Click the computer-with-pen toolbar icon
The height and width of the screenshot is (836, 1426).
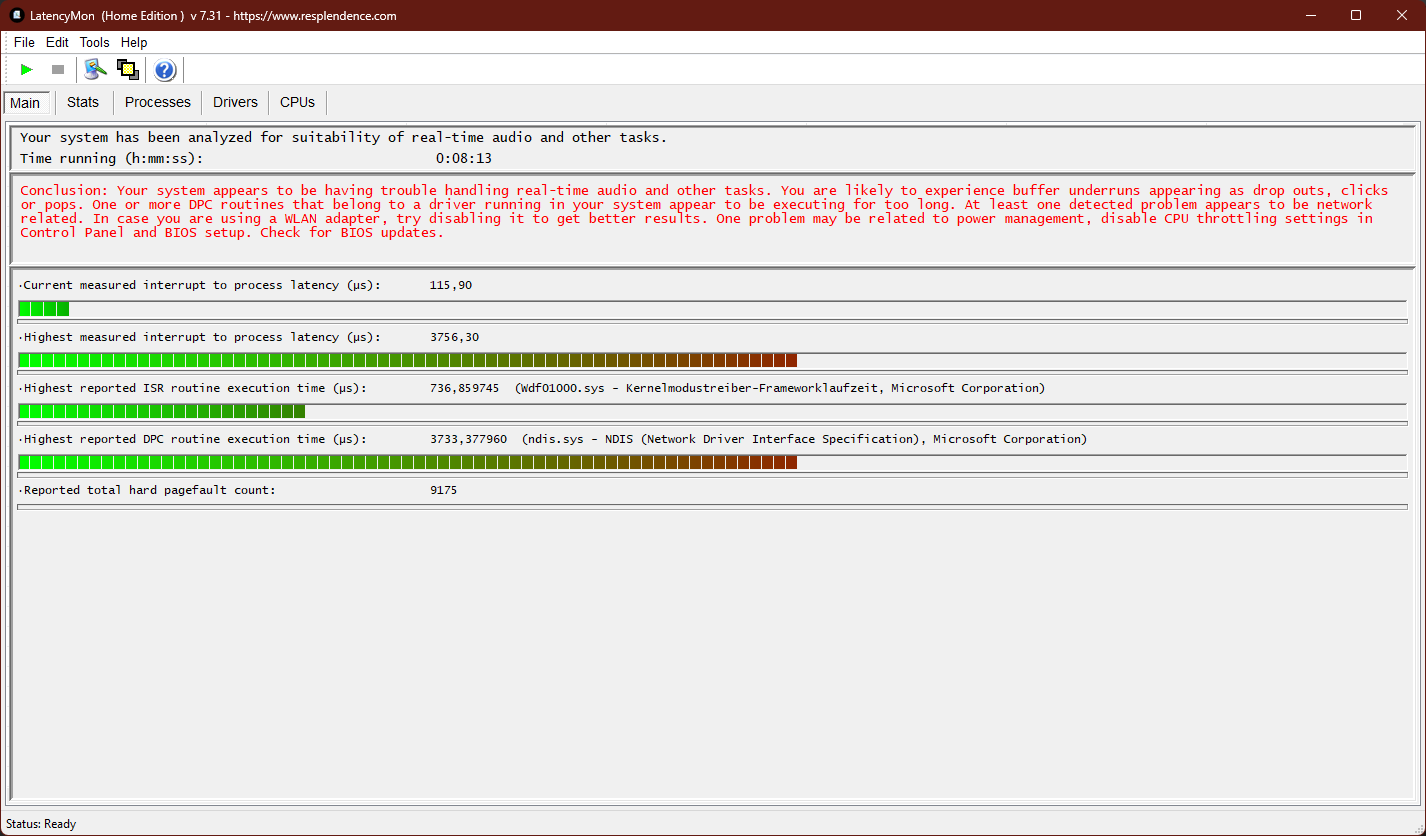95,70
